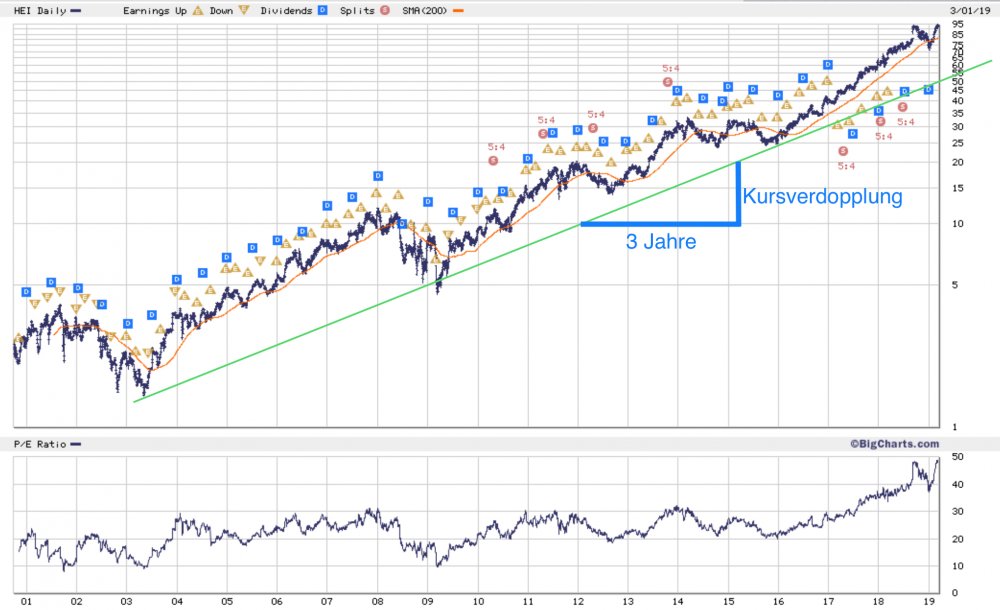This screenshot has width=1000, height=610.
Task: Click the rightmost dividend marker near 2019
Action: click(x=929, y=89)
